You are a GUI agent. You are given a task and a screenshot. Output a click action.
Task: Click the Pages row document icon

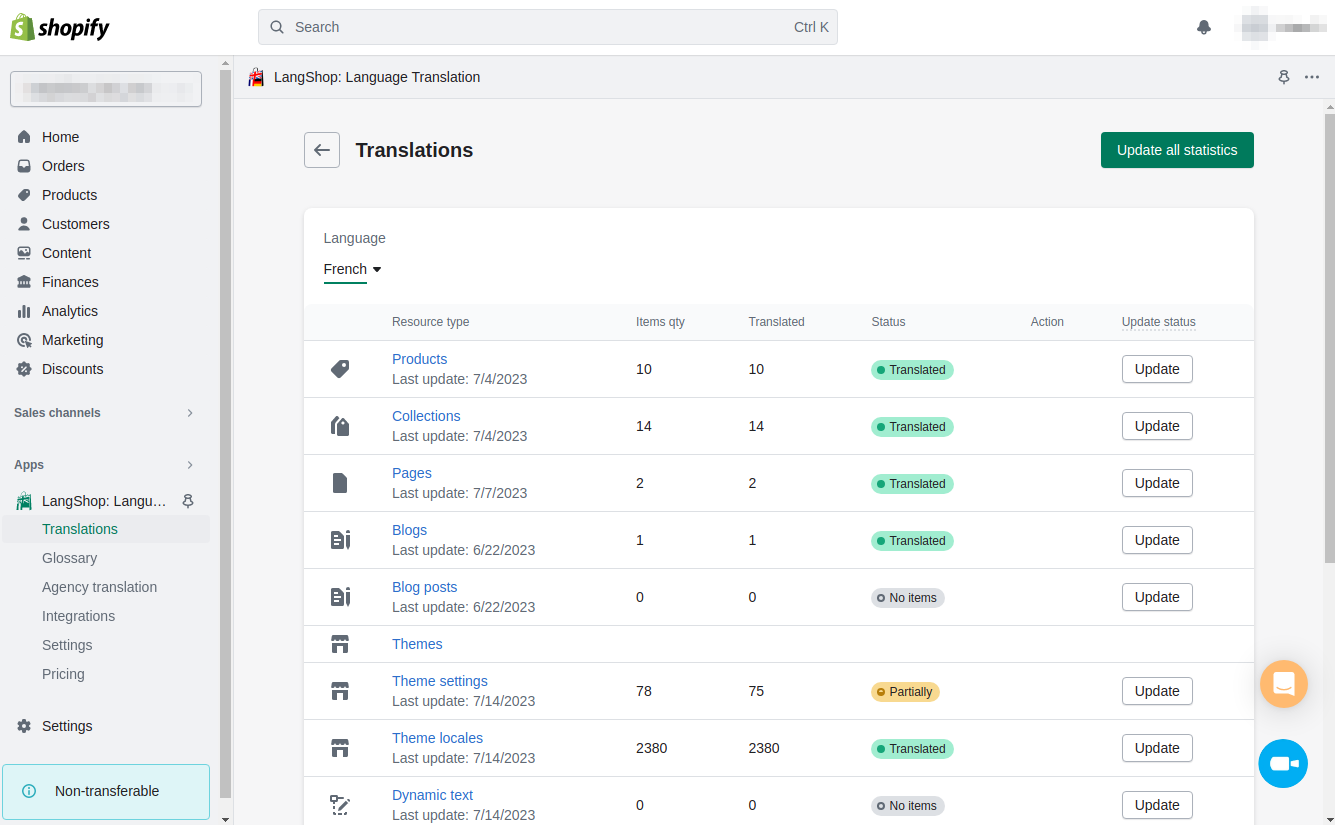[x=340, y=483]
